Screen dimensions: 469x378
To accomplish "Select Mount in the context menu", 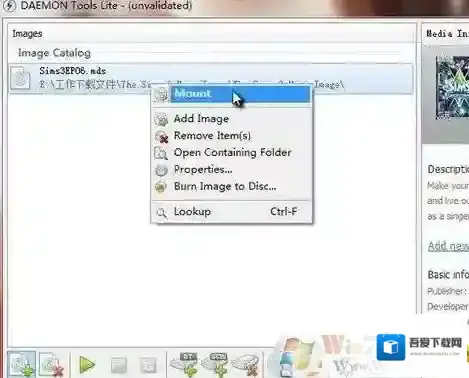I will click(232, 94).
